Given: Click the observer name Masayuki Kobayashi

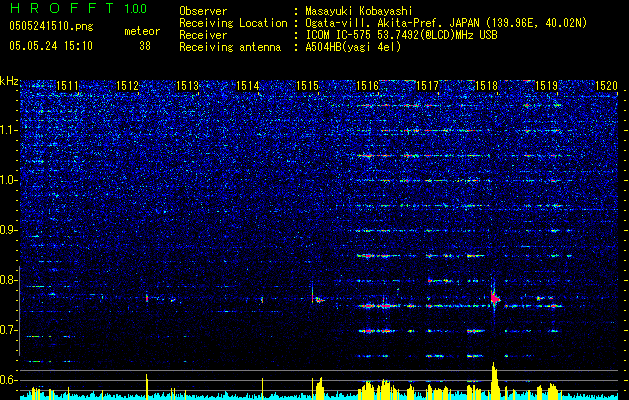Looking at the screenshot, I should tap(359, 11).
